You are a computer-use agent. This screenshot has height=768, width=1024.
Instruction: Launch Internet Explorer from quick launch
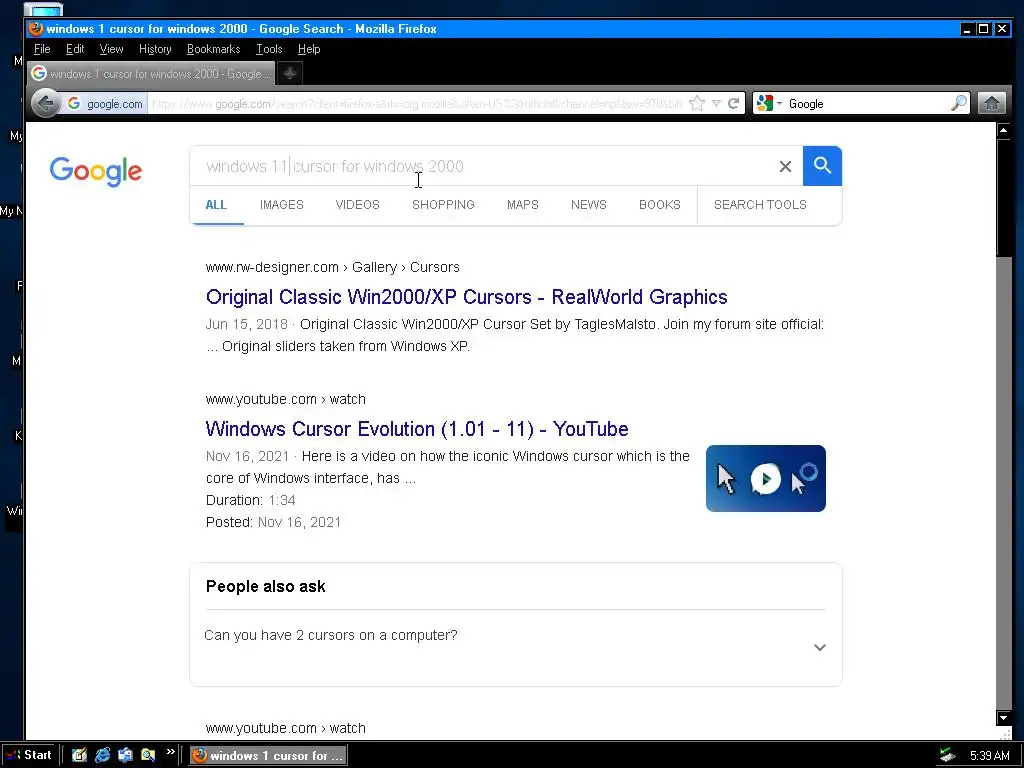coord(103,755)
